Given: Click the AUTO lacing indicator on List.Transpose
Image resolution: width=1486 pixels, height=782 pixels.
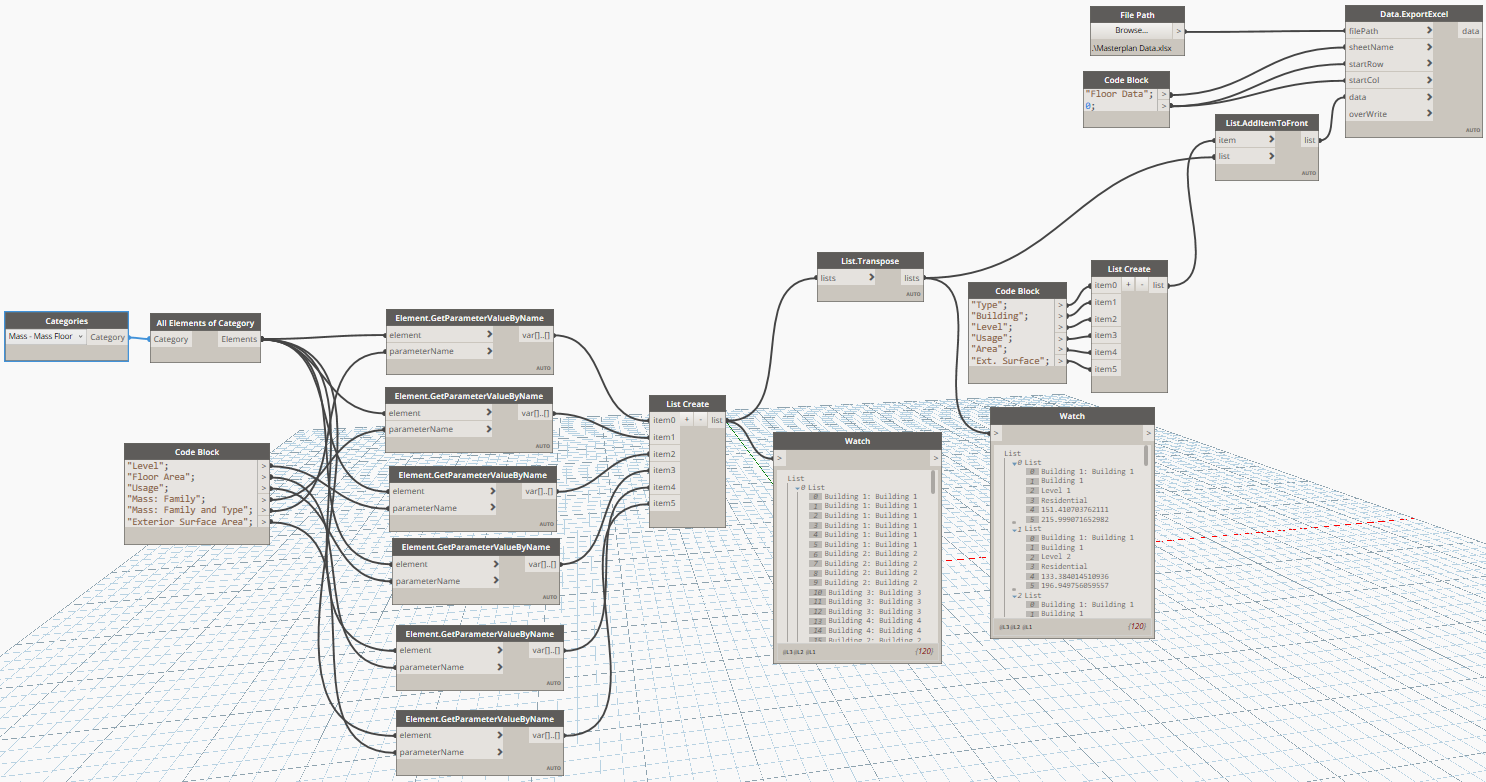Looking at the screenshot, I should point(913,294).
